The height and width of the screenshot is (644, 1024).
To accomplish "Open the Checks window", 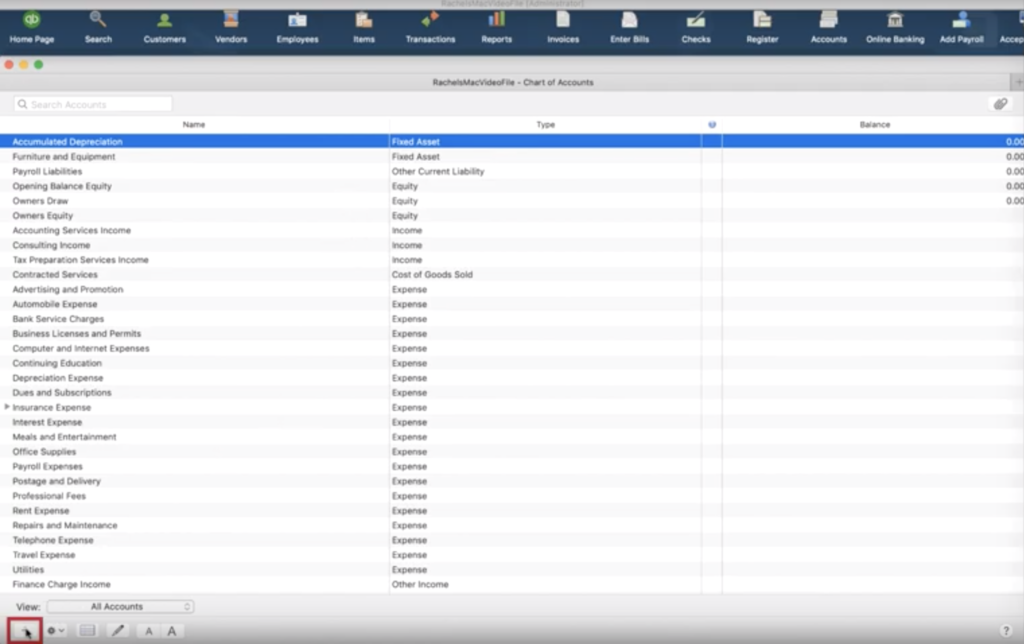I will [696, 27].
